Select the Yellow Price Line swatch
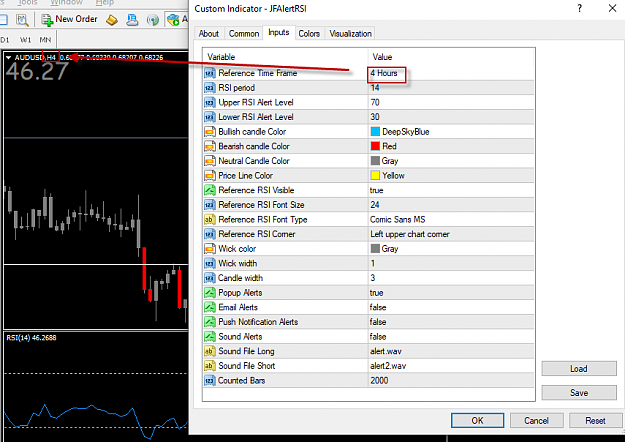This screenshot has width=625, height=442. [375, 175]
